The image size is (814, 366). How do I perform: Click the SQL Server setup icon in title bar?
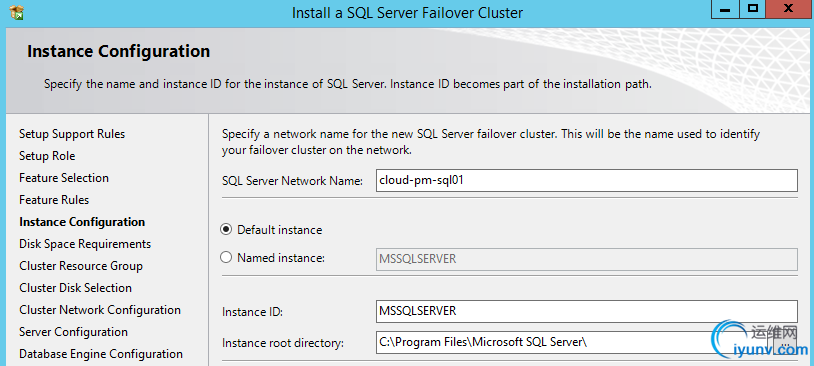(x=17, y=11)
